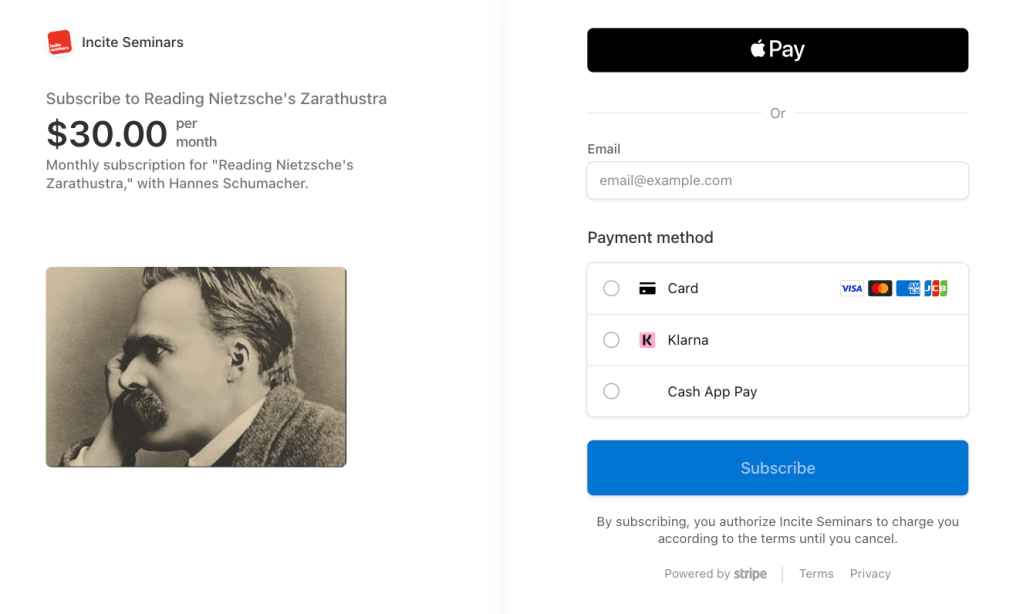Pay with the Apple Pay button
Screen dimensions: 1023x614
click(x=777, y=50)
